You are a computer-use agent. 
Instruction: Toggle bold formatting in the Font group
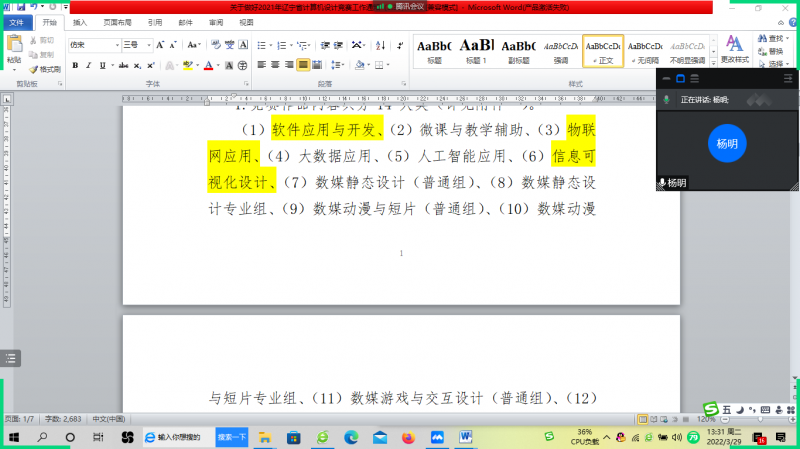pyautogui.click(x=75, y=66)
